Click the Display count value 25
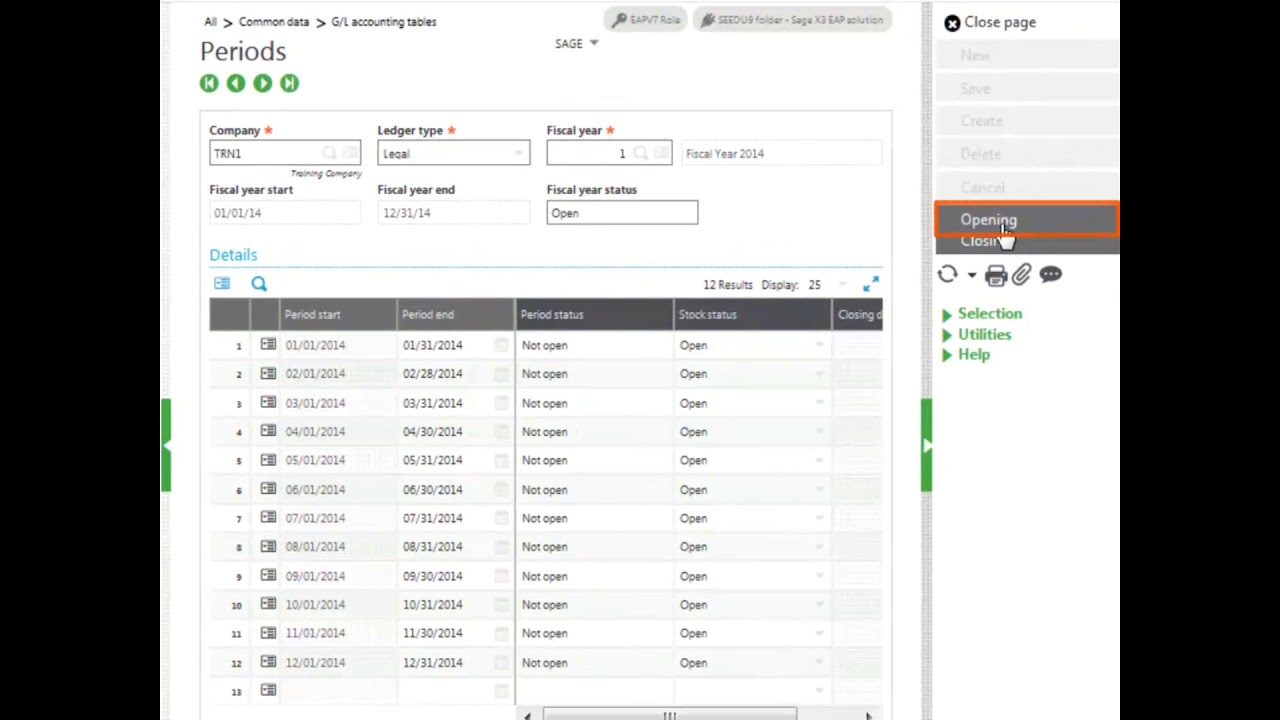The width and height of the screenshot is (1280, 720). click(x=814, y=285)
